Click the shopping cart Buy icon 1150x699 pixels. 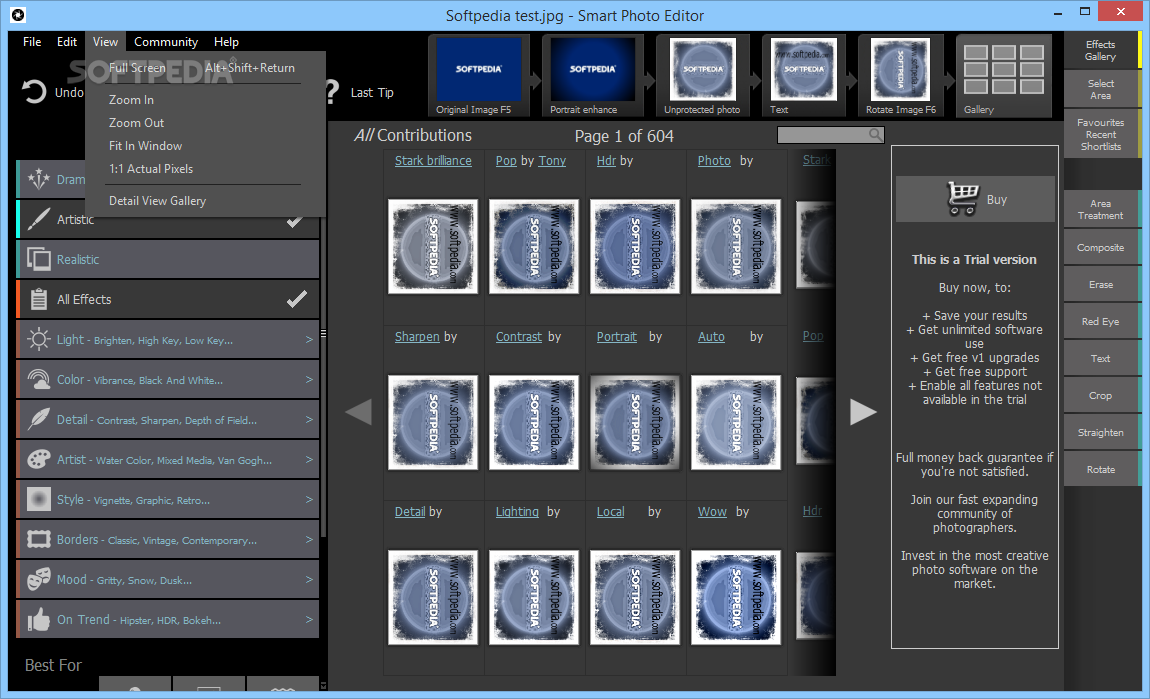tap(962, 199)
